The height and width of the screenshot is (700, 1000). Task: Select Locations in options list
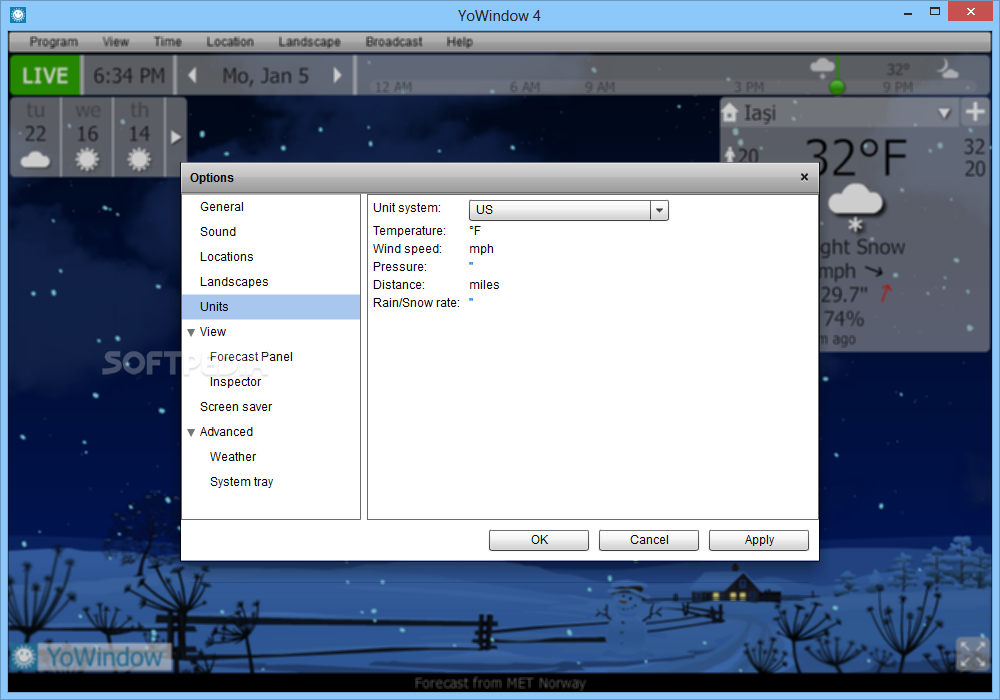[x=271, y=256]
